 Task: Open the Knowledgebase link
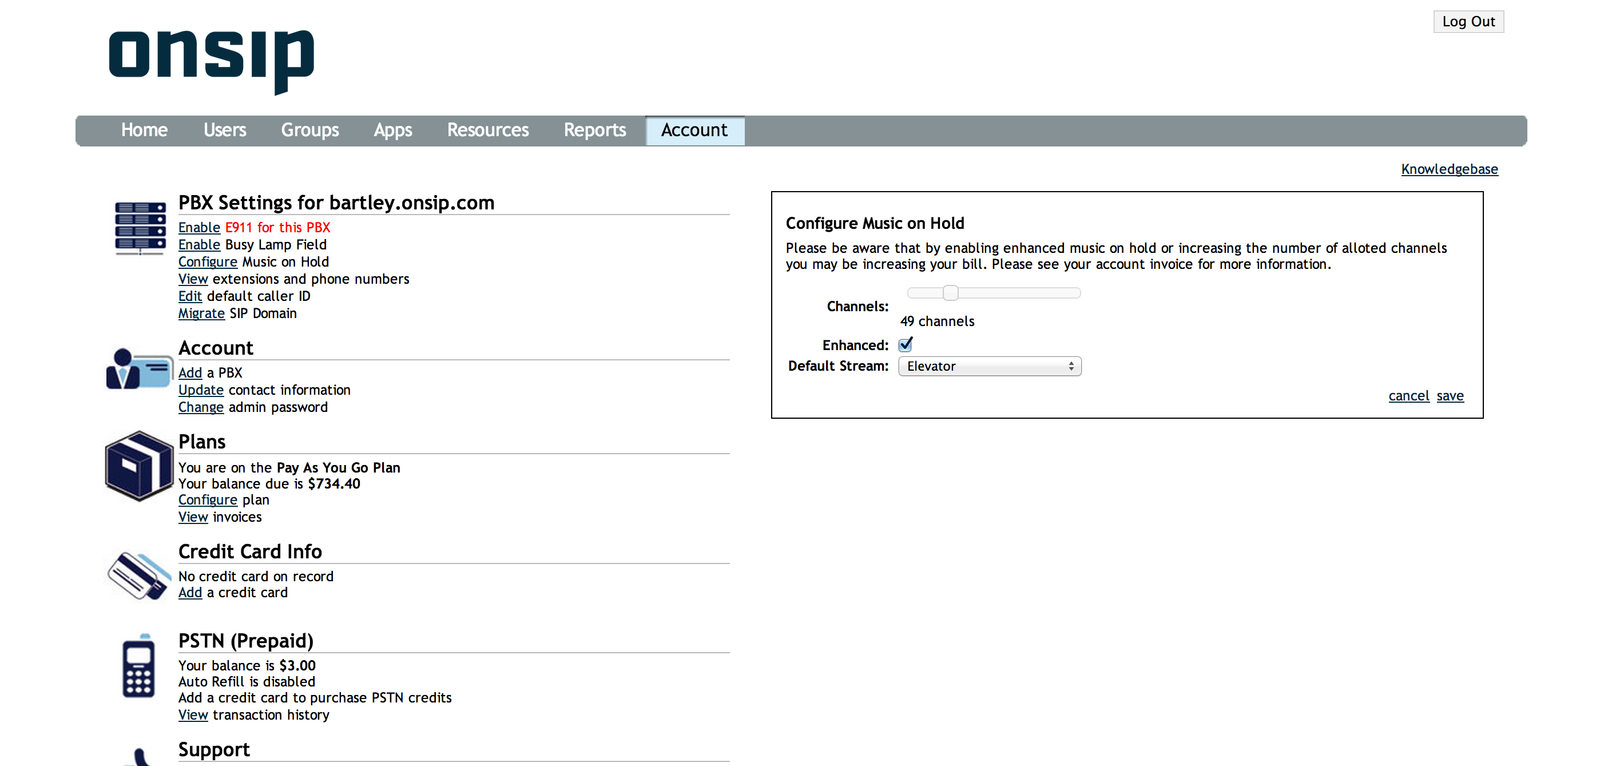[1449, 169]
